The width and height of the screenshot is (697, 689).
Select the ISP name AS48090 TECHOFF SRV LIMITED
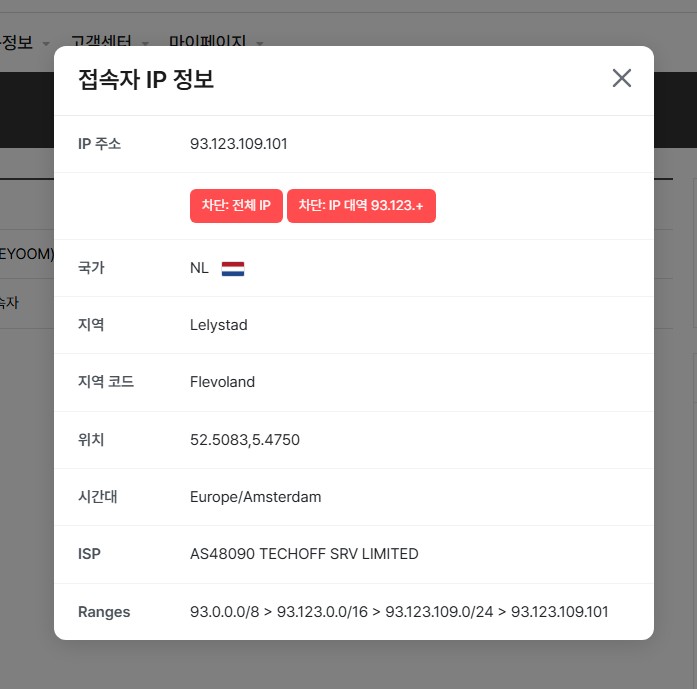click(304, 554)
